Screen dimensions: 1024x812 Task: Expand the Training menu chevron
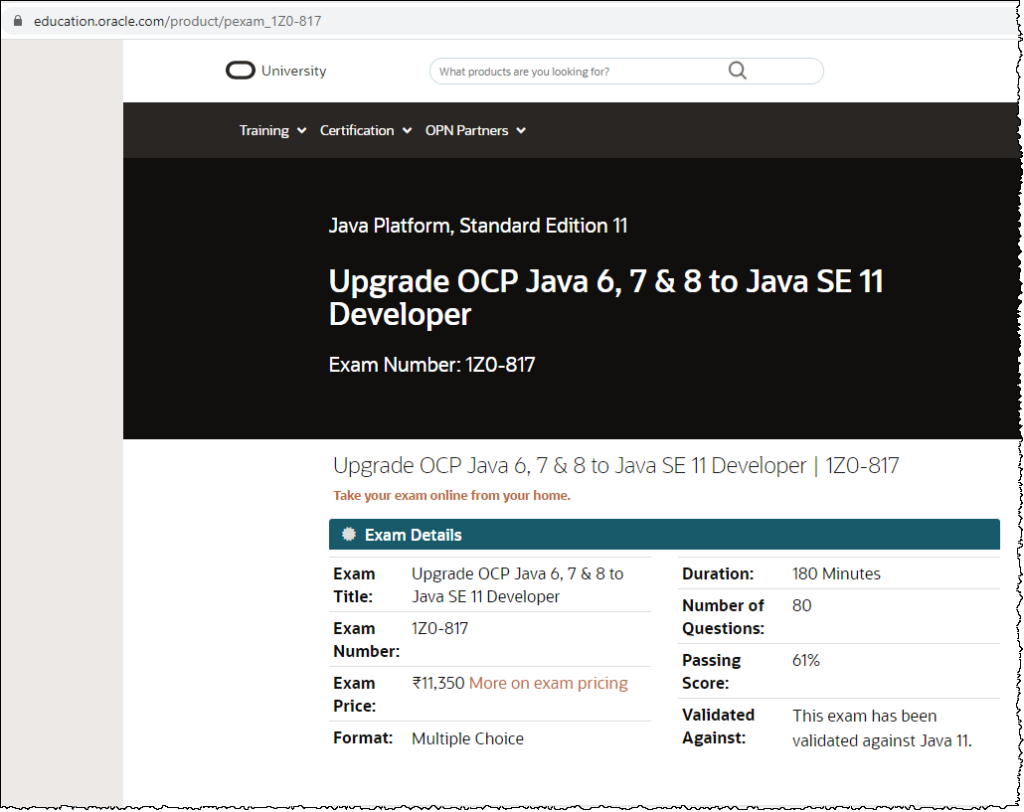pyautogui.click(x=302, y=131)
